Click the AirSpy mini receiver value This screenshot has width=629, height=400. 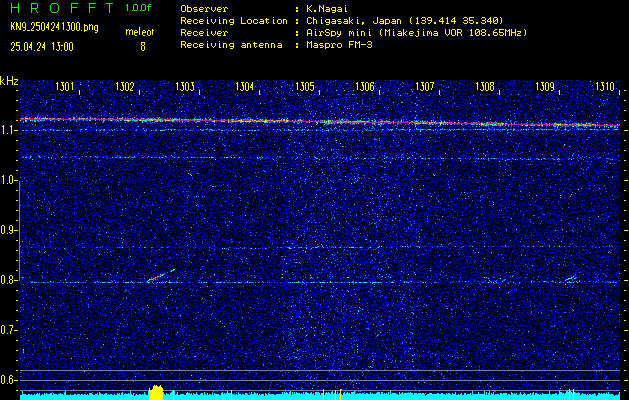click(417, 33)
